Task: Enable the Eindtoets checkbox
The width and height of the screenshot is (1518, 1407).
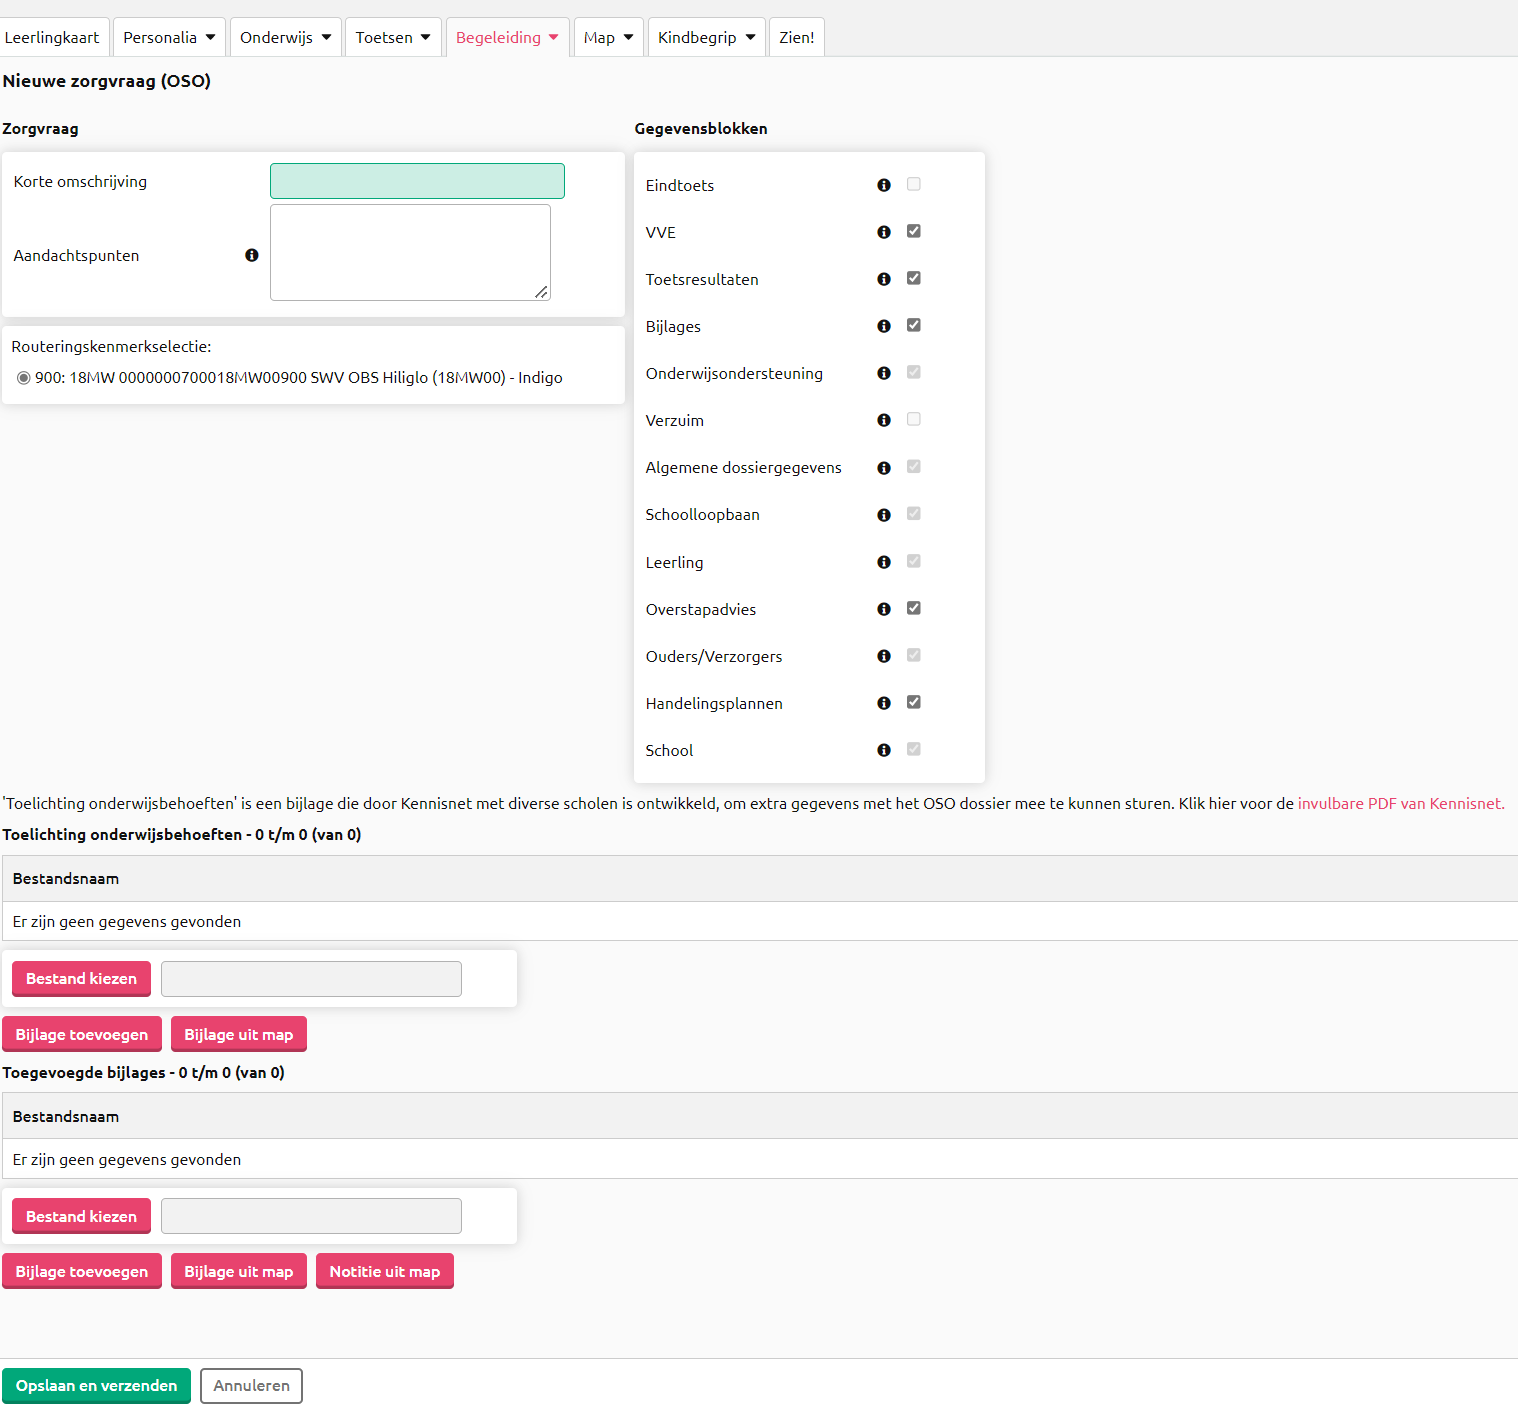Action: pyautogui.click(x=914, y=184)
